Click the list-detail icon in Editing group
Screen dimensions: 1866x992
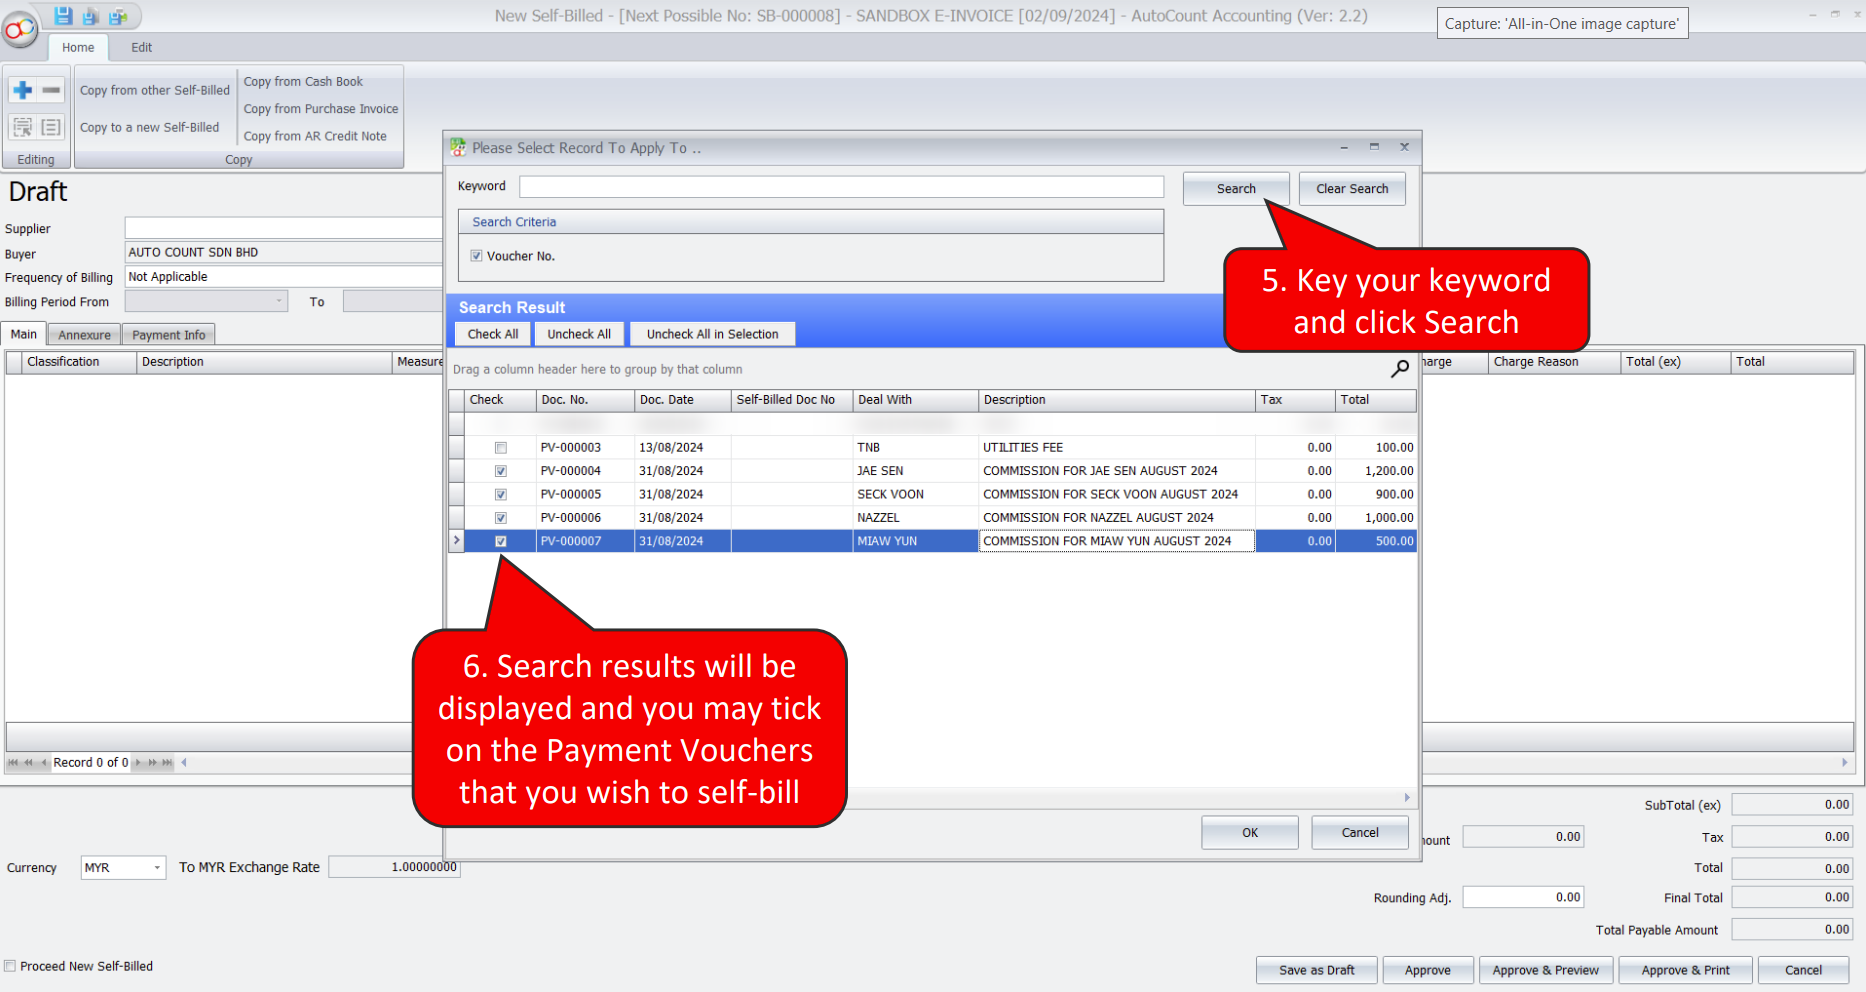[x=51, y=127]
